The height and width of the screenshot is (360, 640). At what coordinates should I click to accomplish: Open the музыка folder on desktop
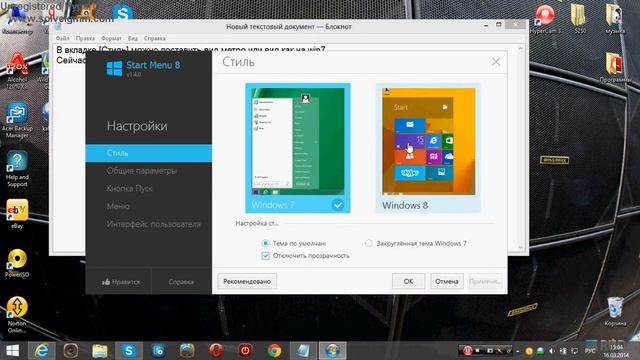pos(615,19)
